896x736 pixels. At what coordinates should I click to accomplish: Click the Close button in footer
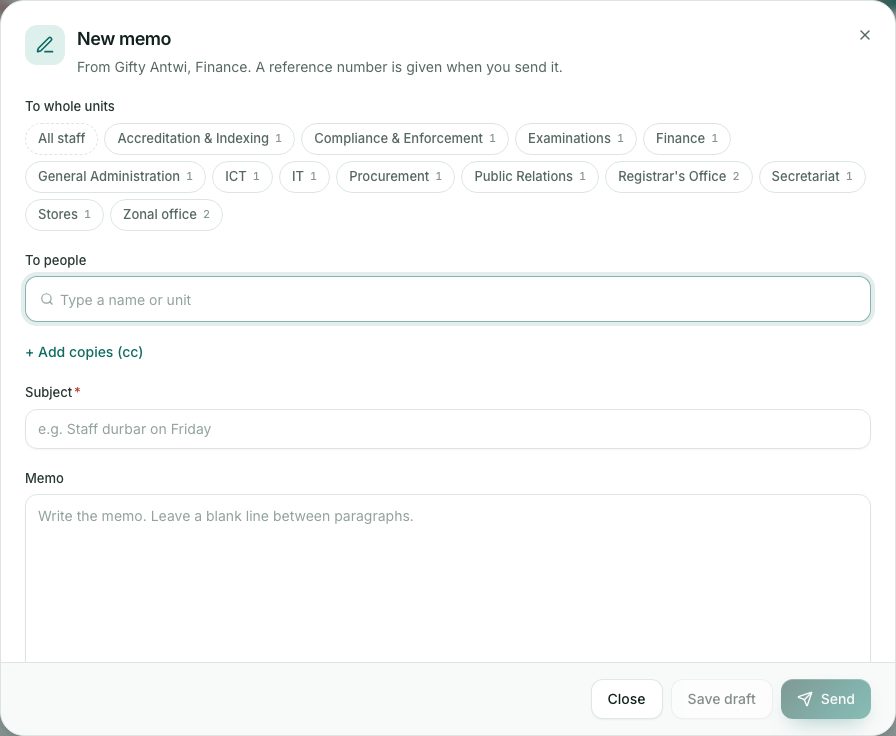tap(626, 699)
